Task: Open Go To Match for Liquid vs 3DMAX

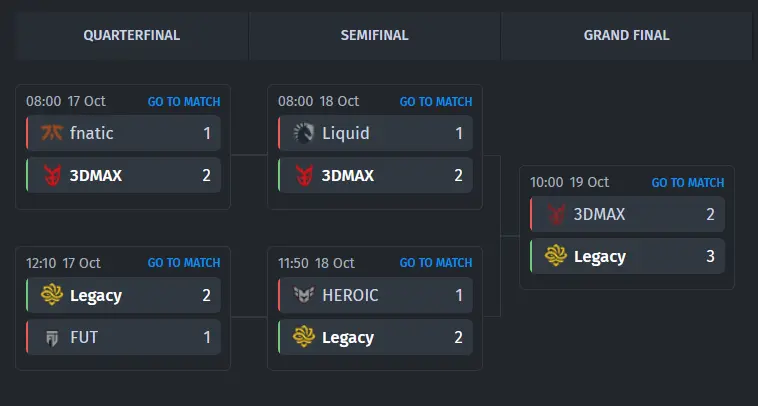Action: (436, 101)
